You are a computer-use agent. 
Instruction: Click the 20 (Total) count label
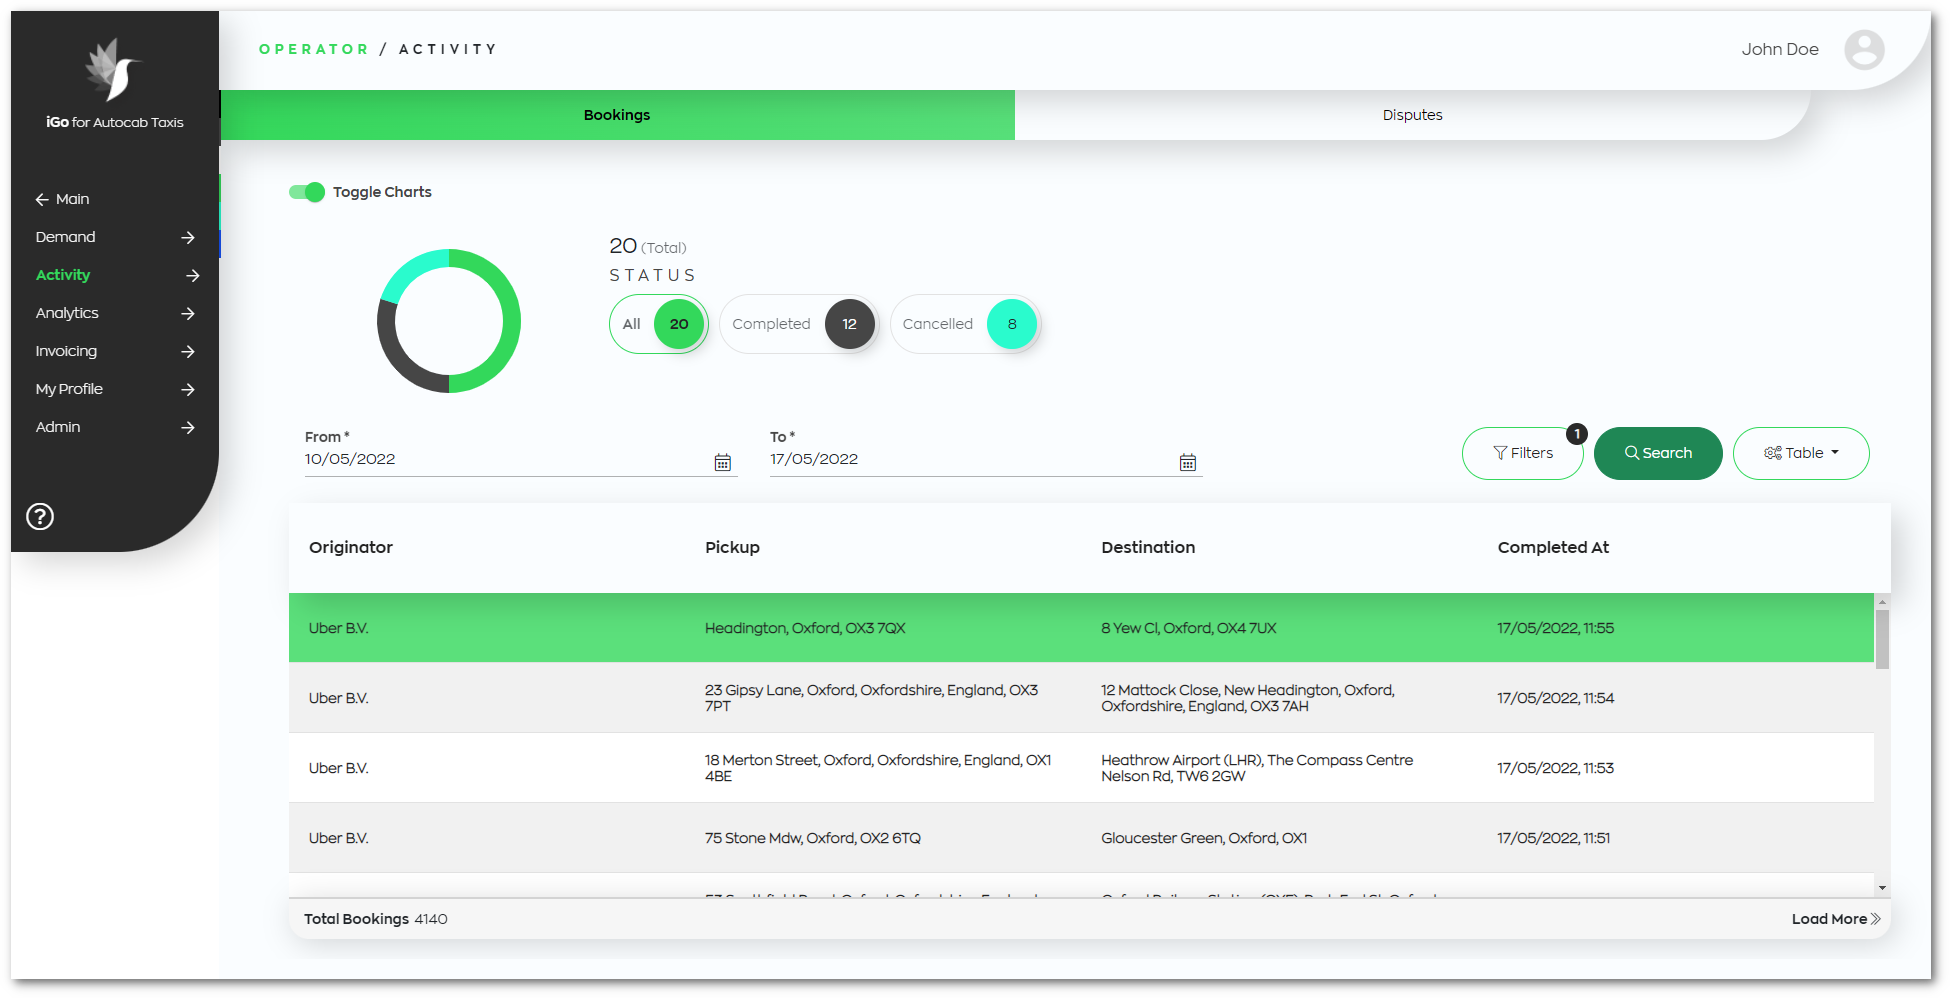[648, 246]
